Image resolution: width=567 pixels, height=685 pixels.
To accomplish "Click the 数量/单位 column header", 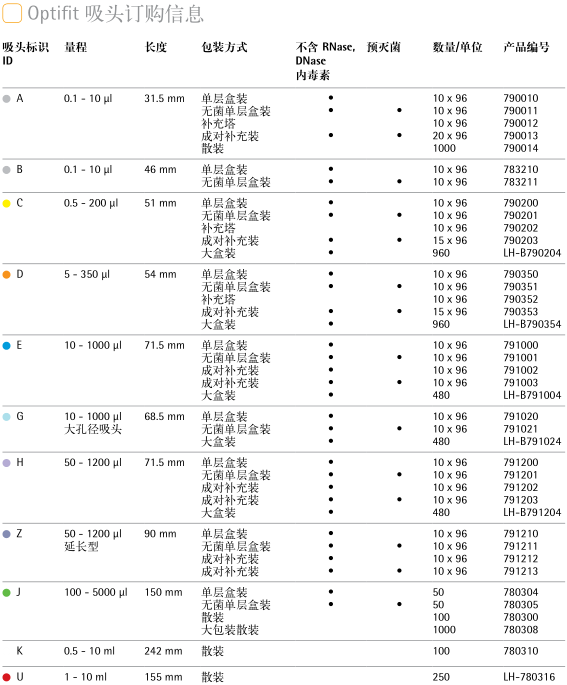I will tap(457, 47).
